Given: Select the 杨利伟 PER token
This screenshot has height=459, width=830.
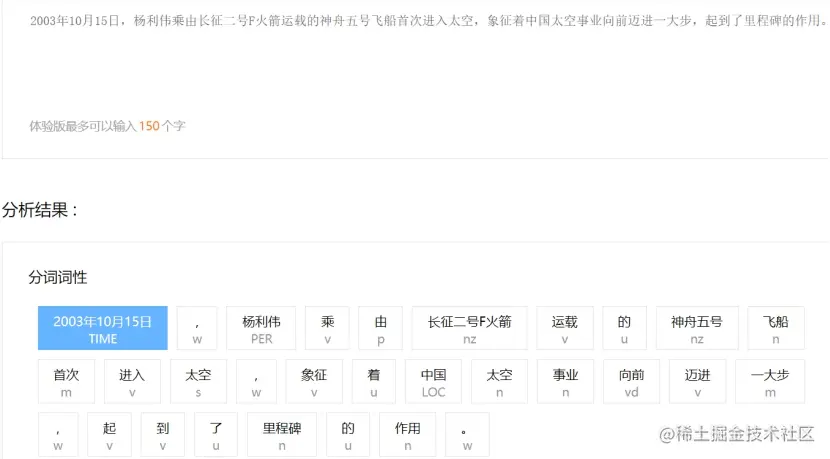Looking at the screenshot, I should [261, 328].
